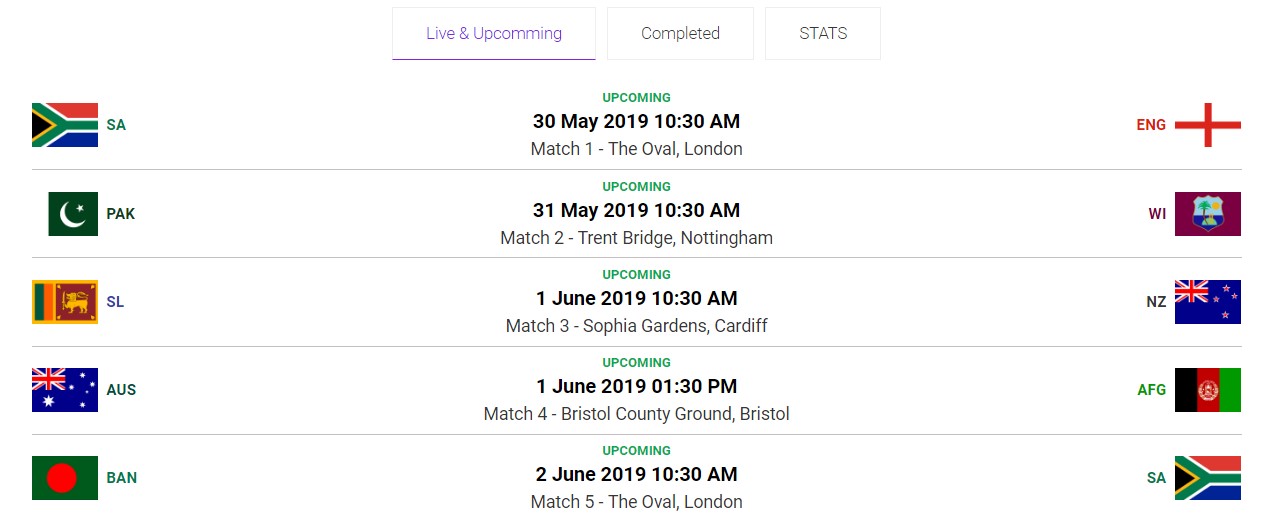1275x516 pixels.
Task: Click the England flag icon
Action: click(x=1207, y=125)
